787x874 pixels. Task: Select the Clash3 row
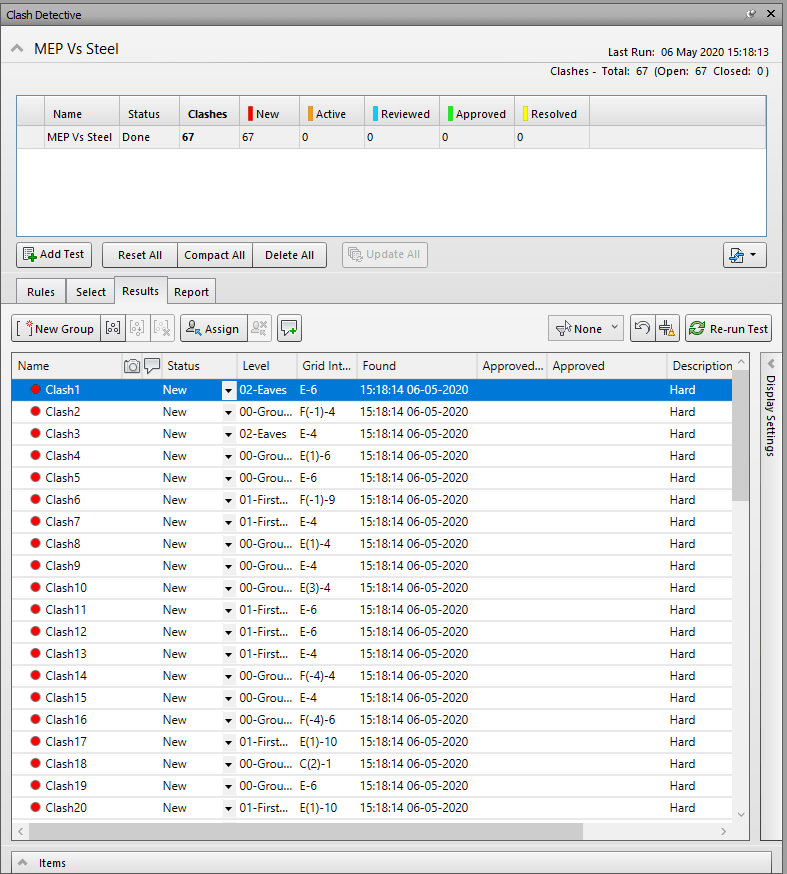point(372,434)
